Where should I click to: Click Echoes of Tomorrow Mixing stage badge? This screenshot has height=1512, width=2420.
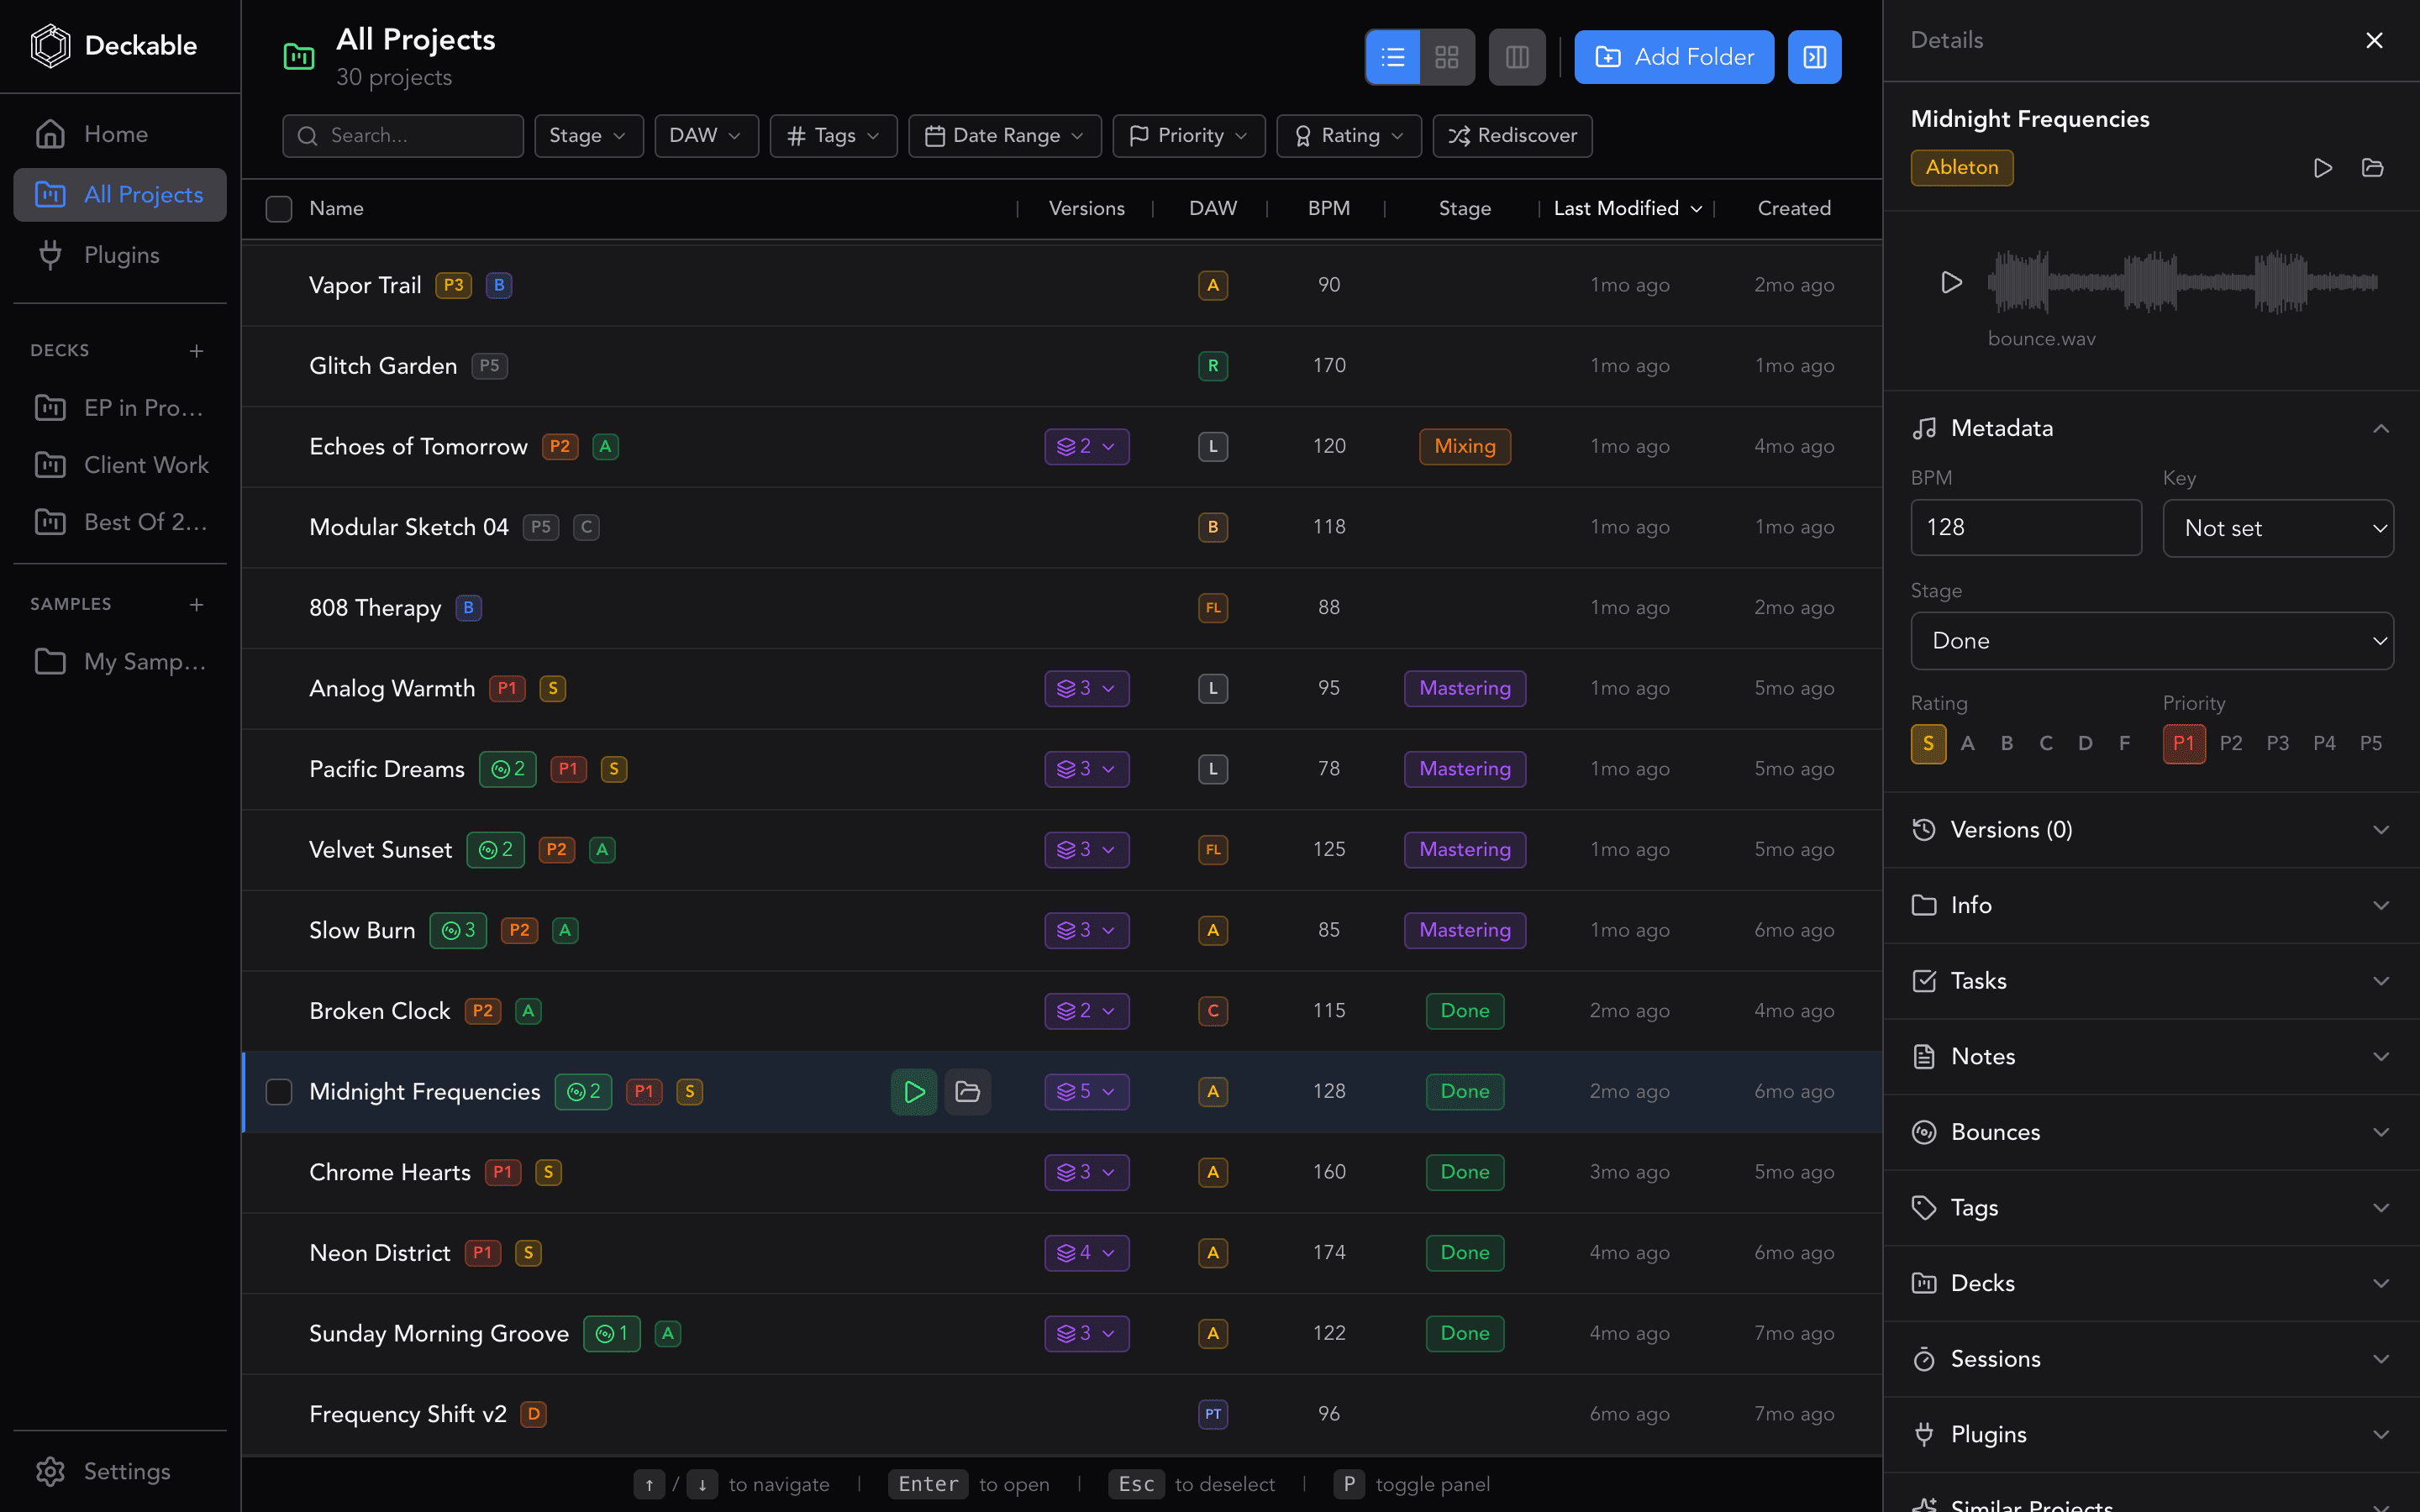(x=1465, y=447)
